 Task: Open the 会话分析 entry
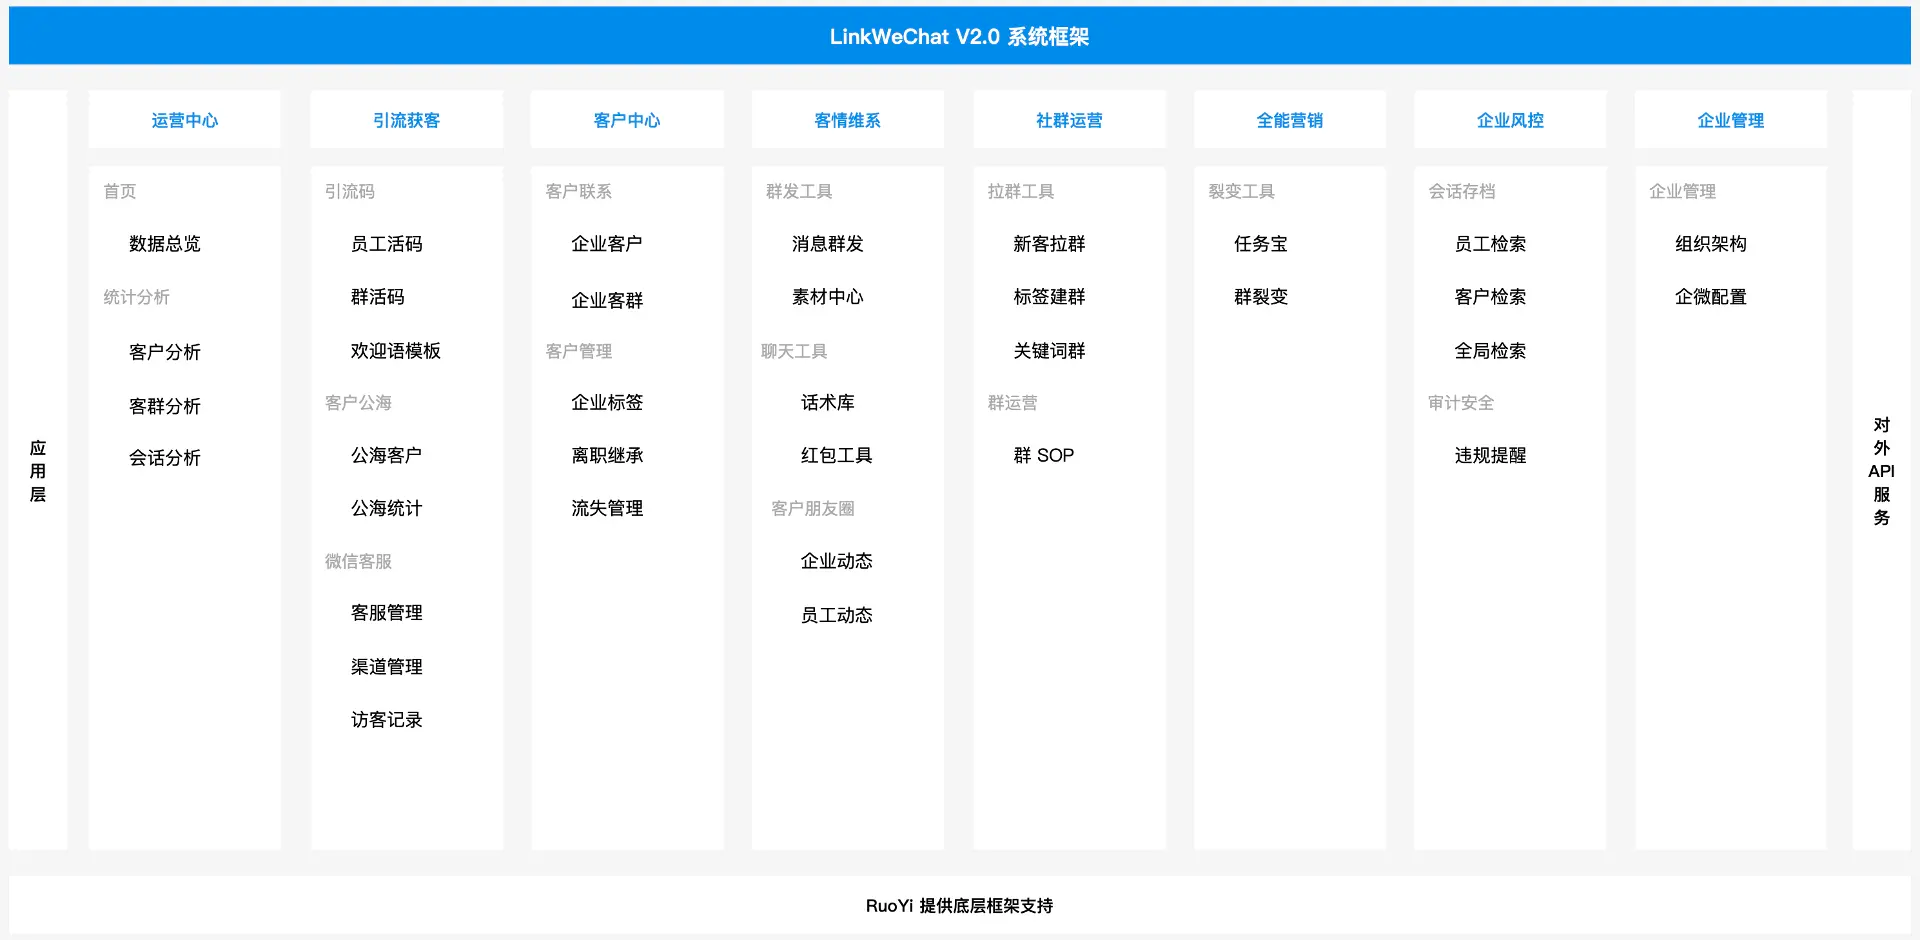pyautogui.click(x=165, y=458)
